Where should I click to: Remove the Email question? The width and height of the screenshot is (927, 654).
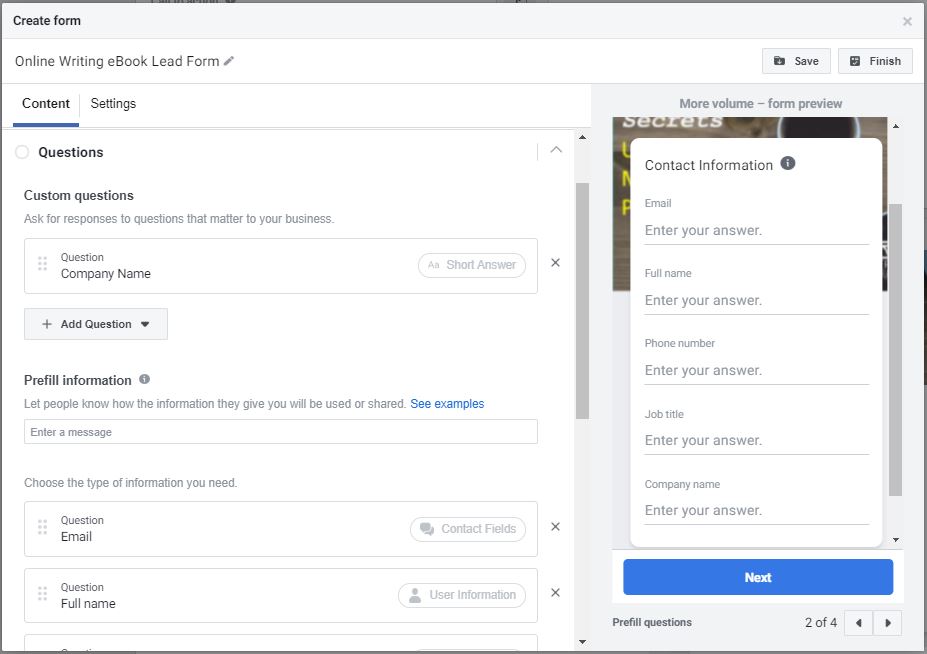click(x=555, y=526)
